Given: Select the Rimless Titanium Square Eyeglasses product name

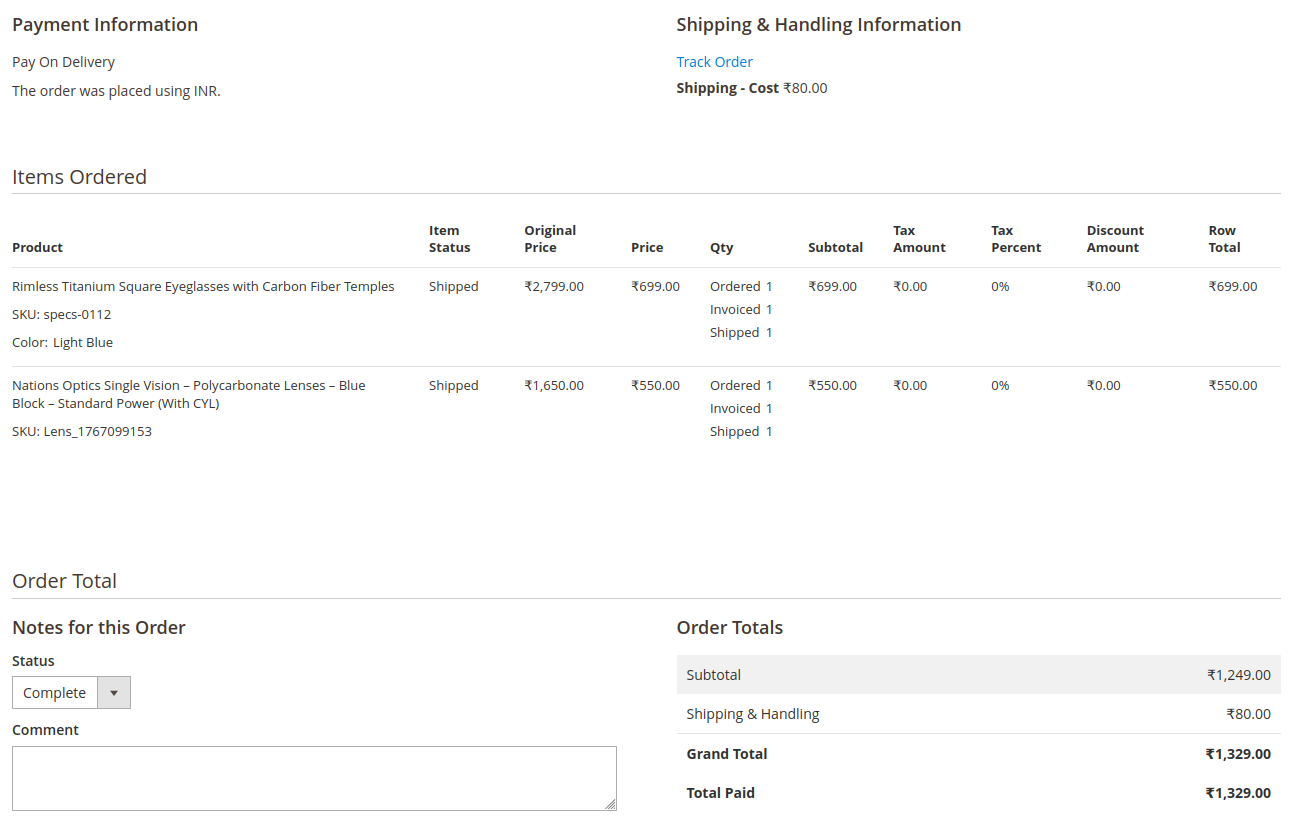Looking at the screenshot, I should 203,287.
